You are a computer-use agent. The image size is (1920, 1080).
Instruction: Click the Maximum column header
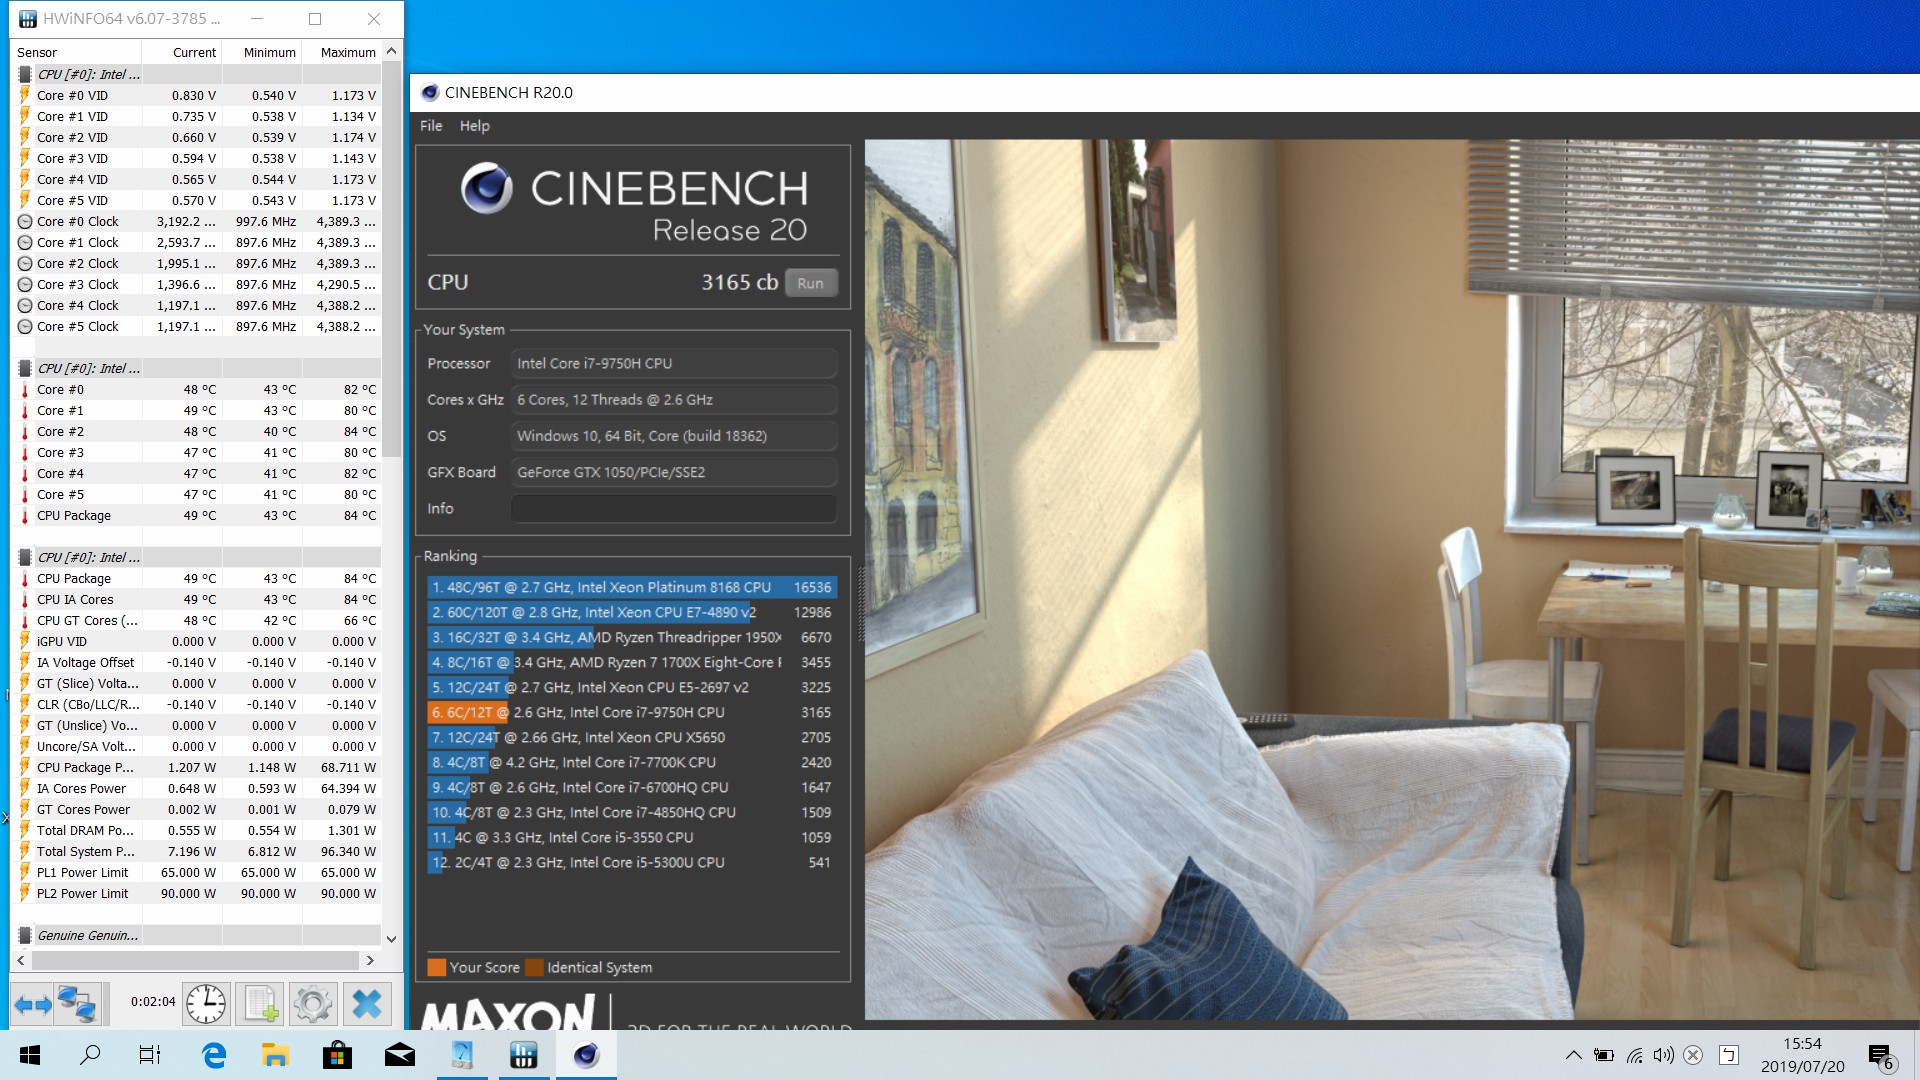point(341,52)
